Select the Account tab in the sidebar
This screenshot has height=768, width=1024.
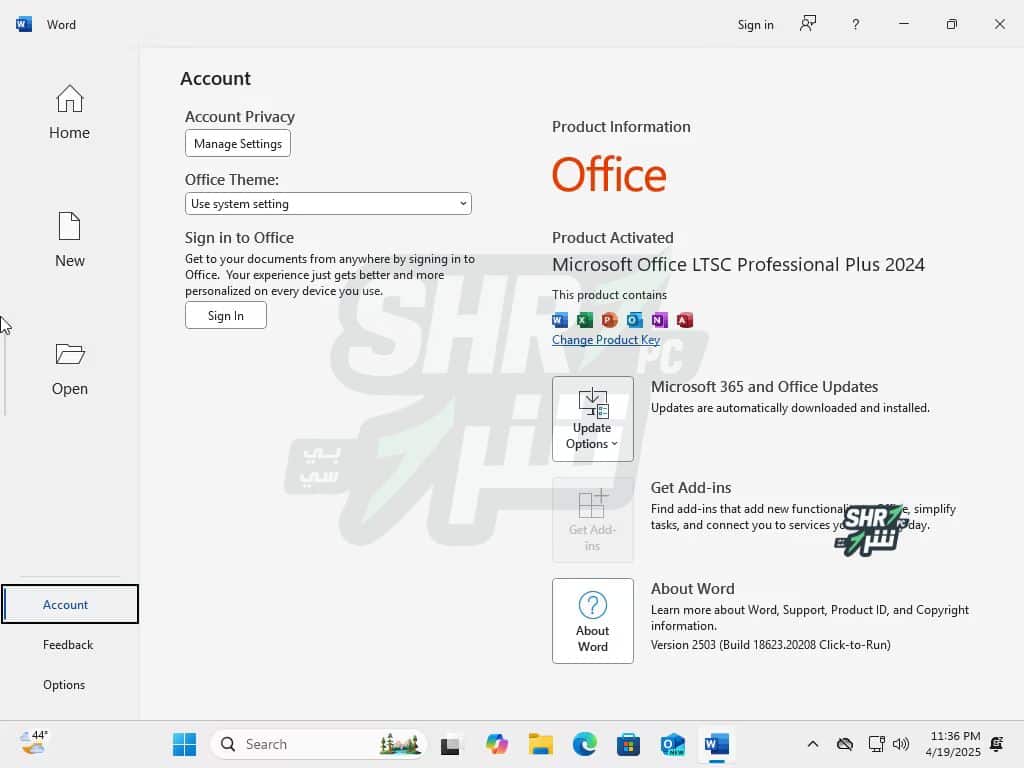point(69,604)
